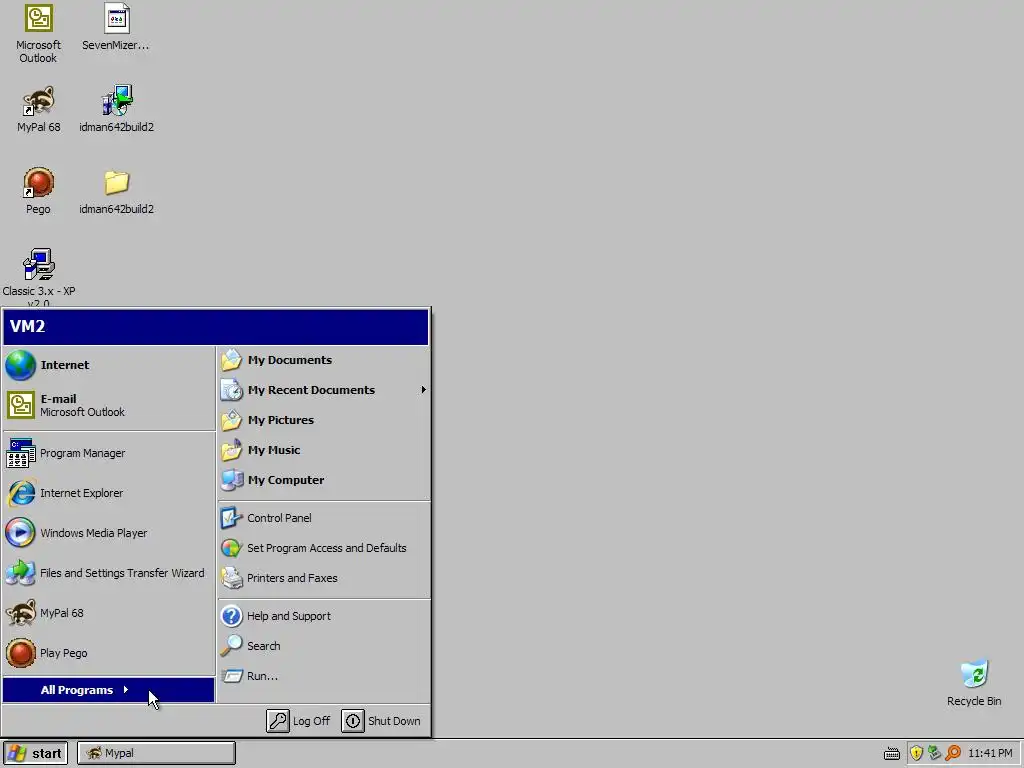This screenshot has height=768, width=1024.
Task: Launch Internet Explorer from Start menu
Action: click(109, 493)
